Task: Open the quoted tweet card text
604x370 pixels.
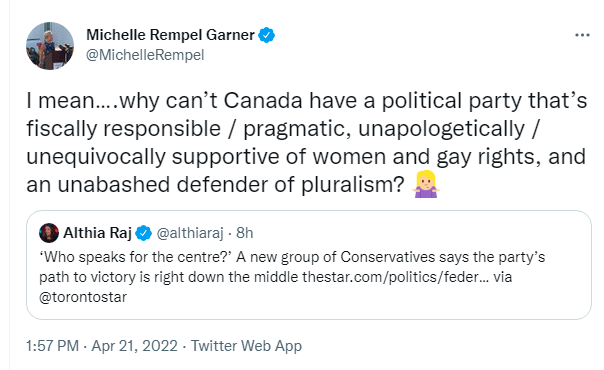Action: click(292, 277)
